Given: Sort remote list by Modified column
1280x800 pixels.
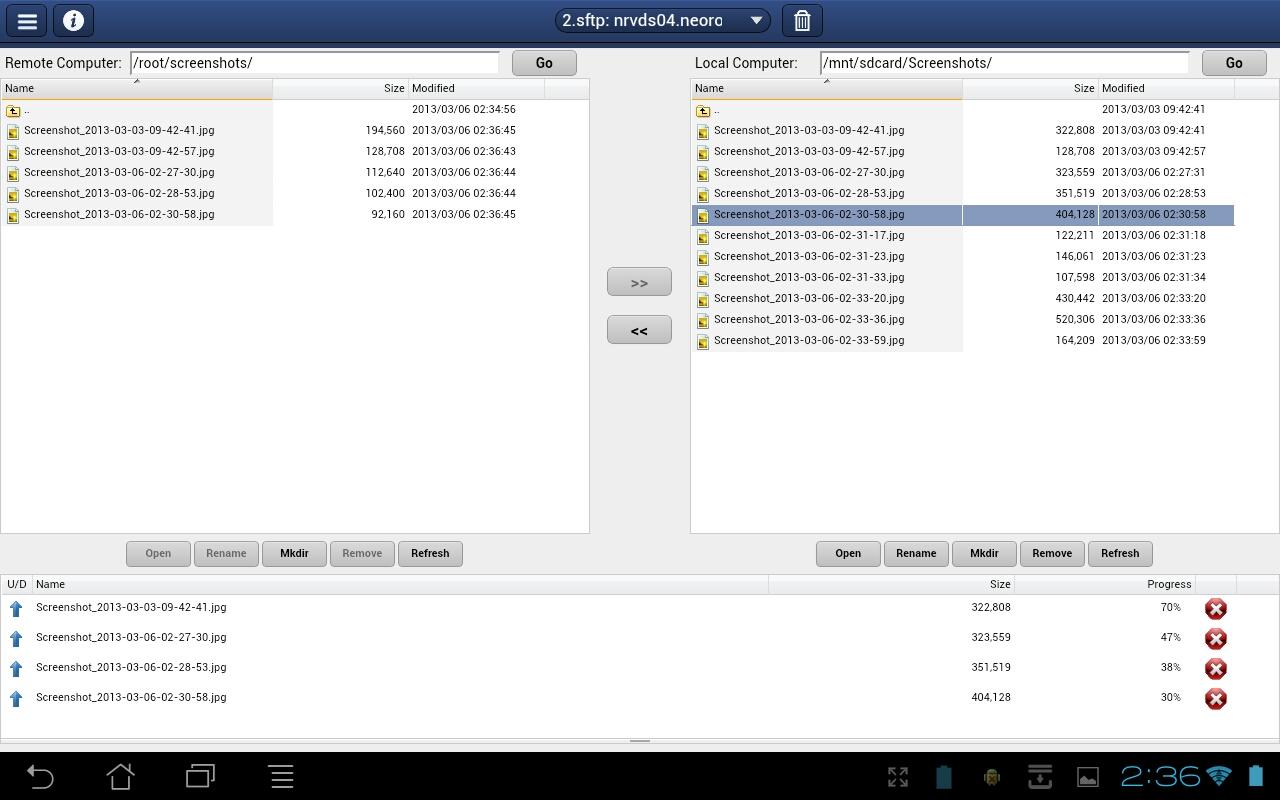Looking at the screenshot, I should pos(476,88).
